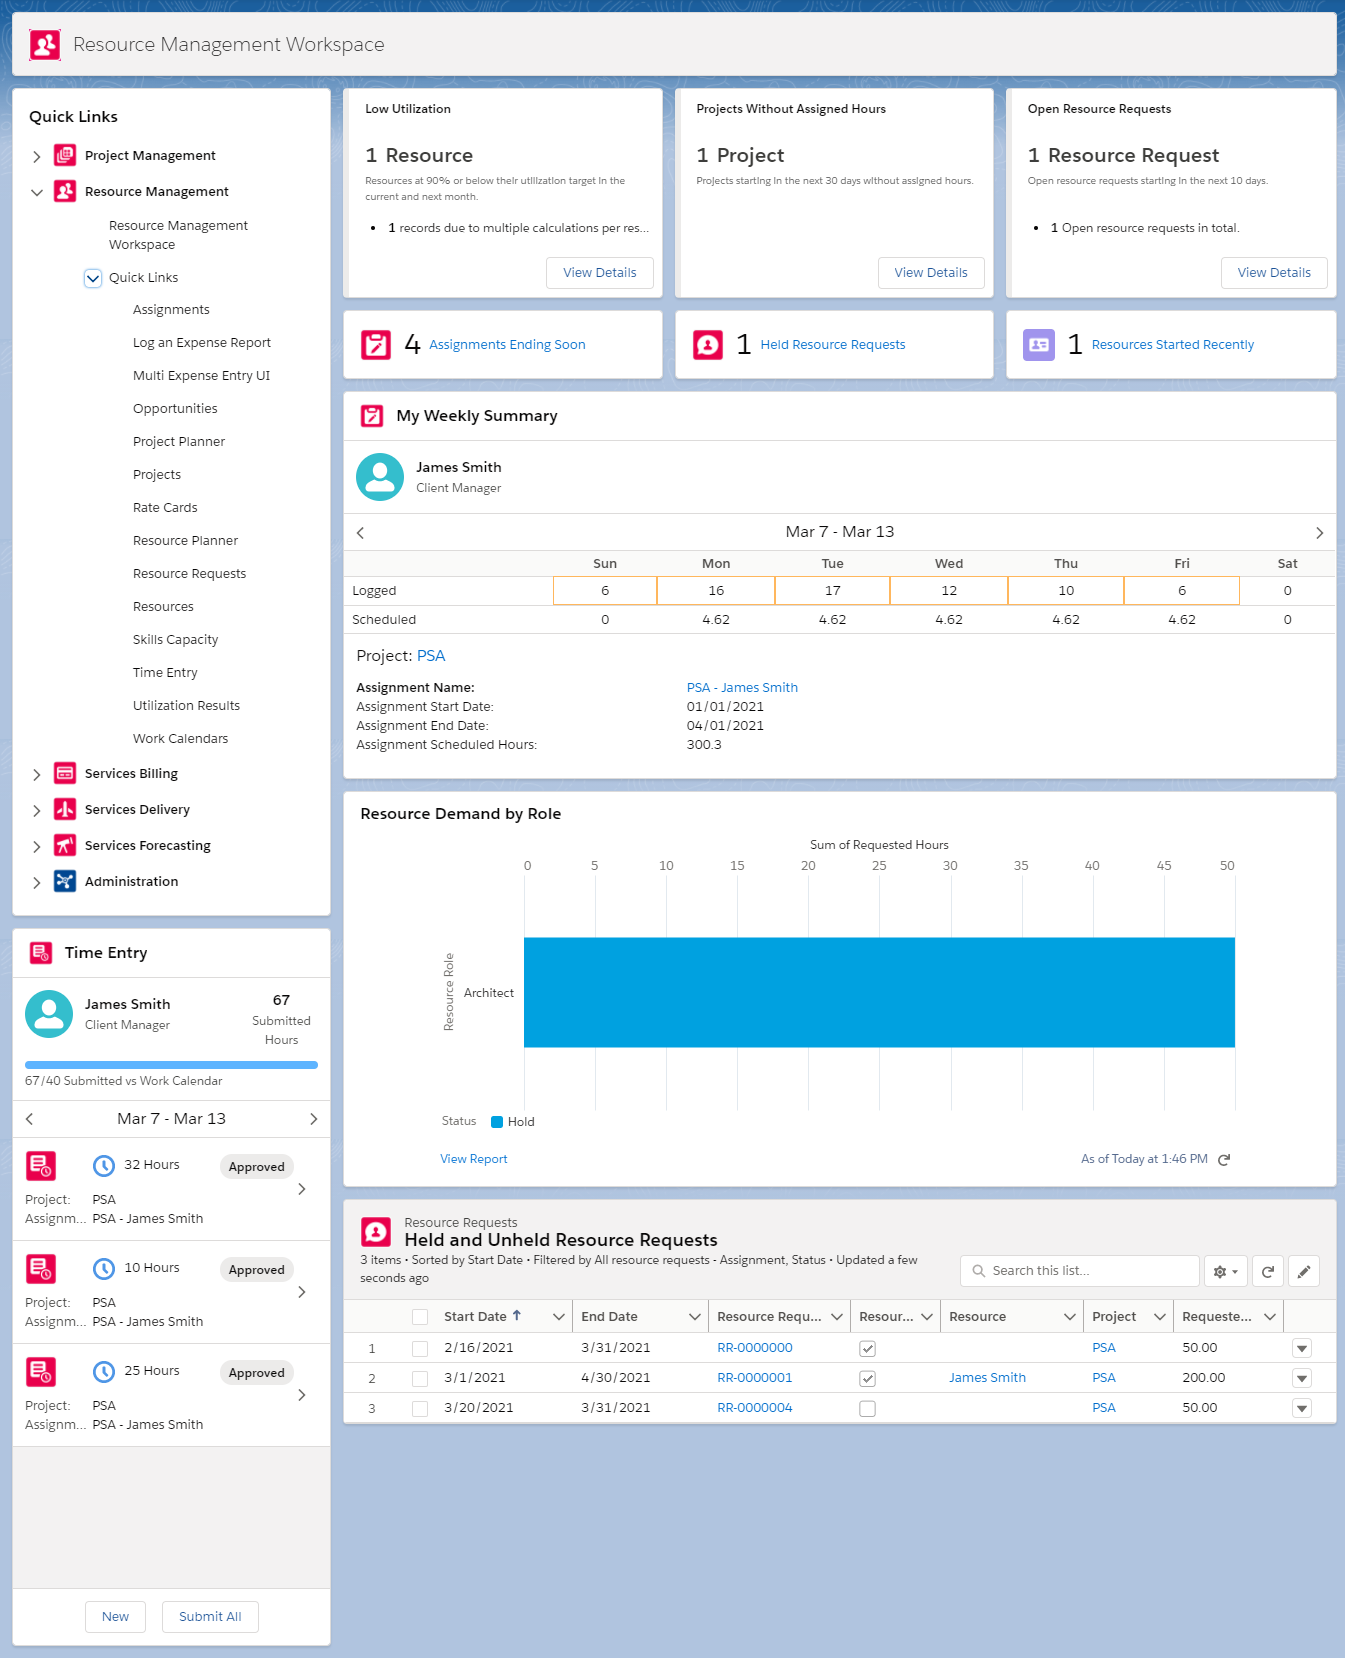Go to next week in My Weekly Summary
The width and height of the screenshot is (1345, 1658).
pos(1319,533)
